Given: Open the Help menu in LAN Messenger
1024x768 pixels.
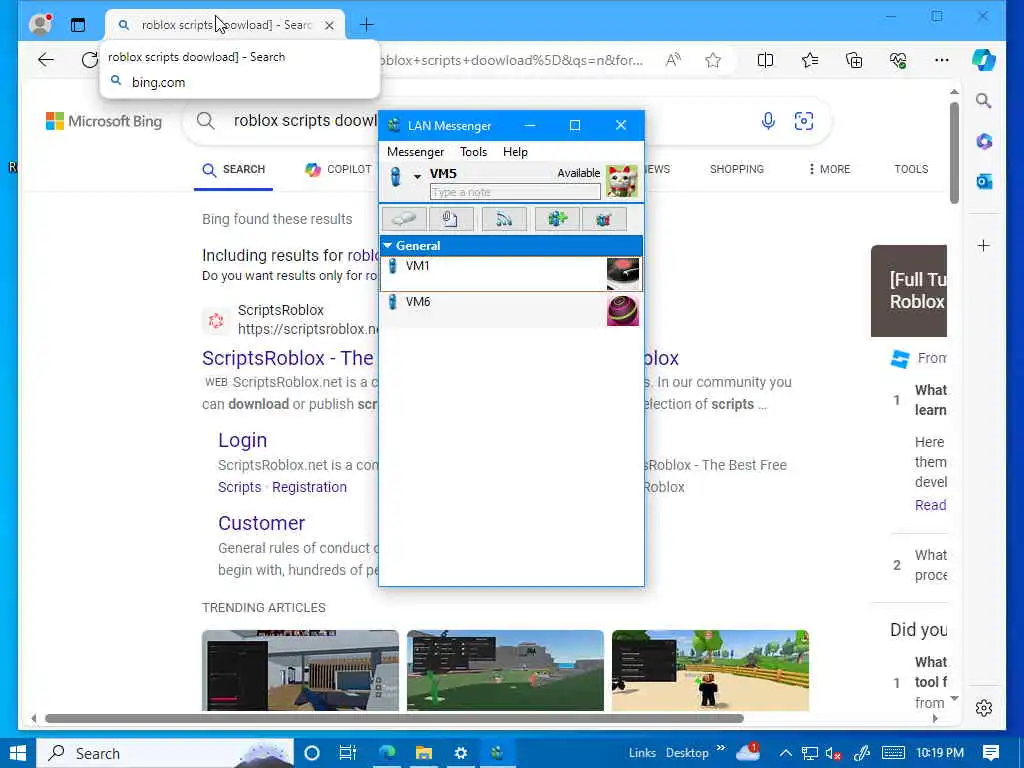Looking at the screenshot, I should 515,152.
